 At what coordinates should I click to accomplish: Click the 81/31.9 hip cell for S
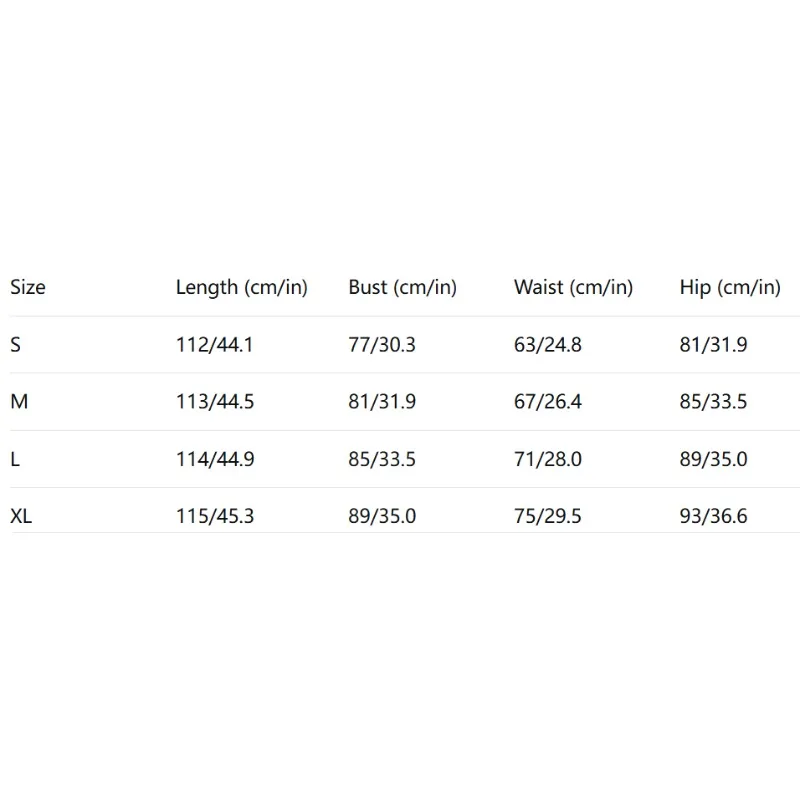713,346
